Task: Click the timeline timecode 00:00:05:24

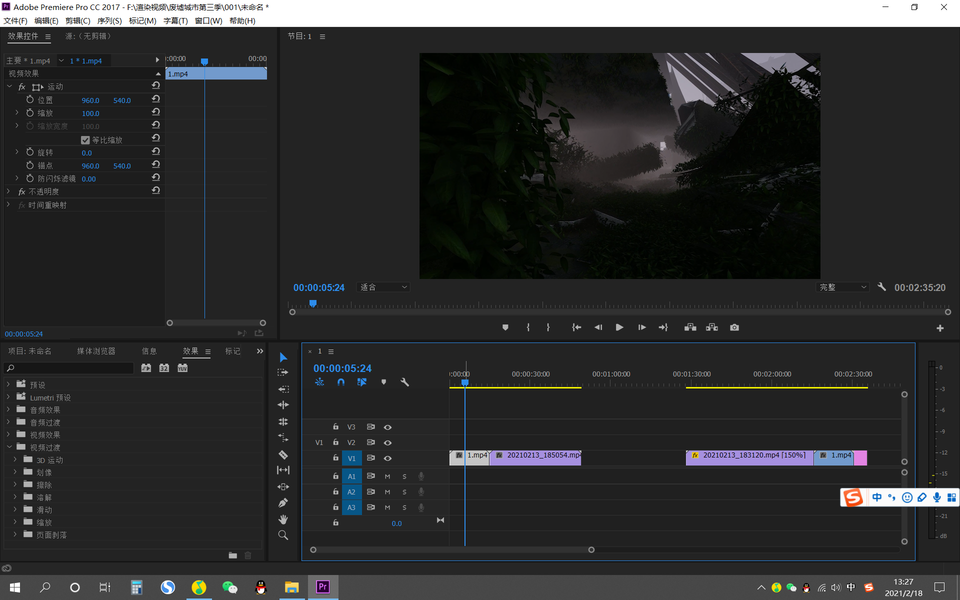Action: click(x=342, y=368)
